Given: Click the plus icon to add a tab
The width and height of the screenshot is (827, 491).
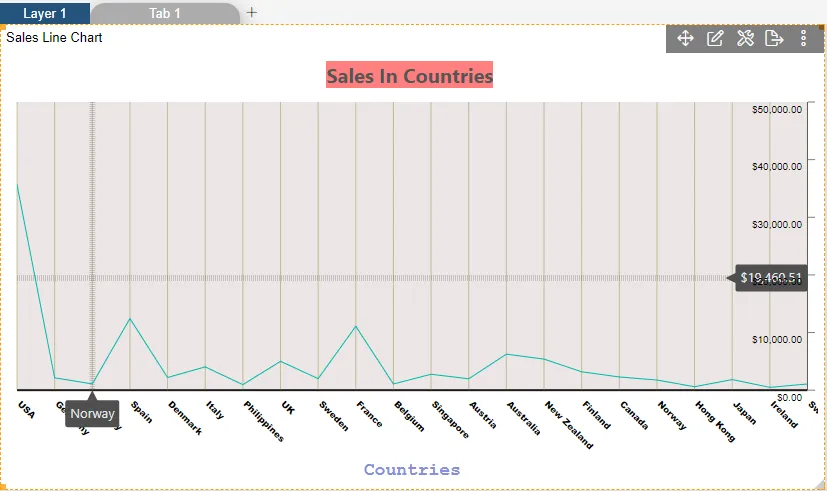Looking at the screenshot, I should tap(252, 13).
